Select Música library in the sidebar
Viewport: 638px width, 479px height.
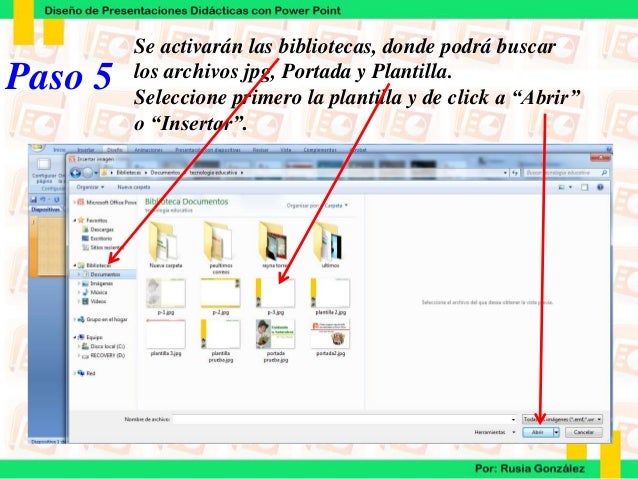(95, 292)
